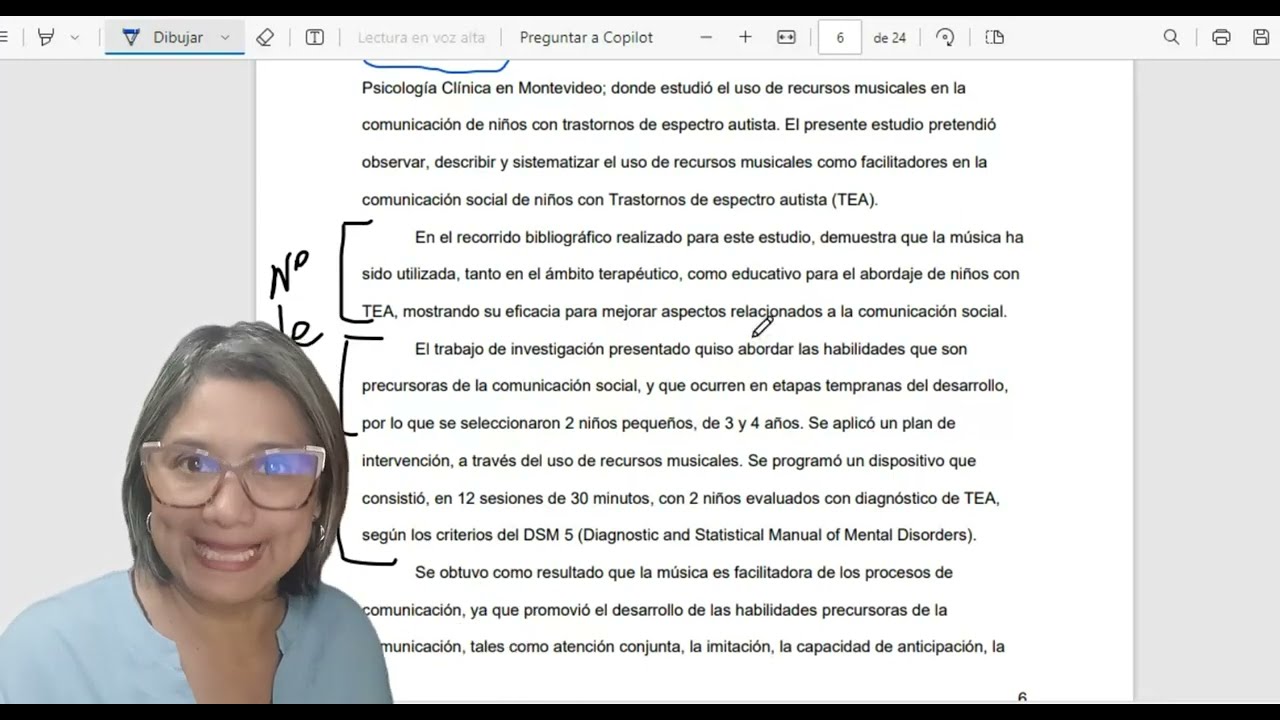Click the text 'En el recorrido bibliográfico'
This screenshot has width=1280, height=720.
[x=513, y=237]
